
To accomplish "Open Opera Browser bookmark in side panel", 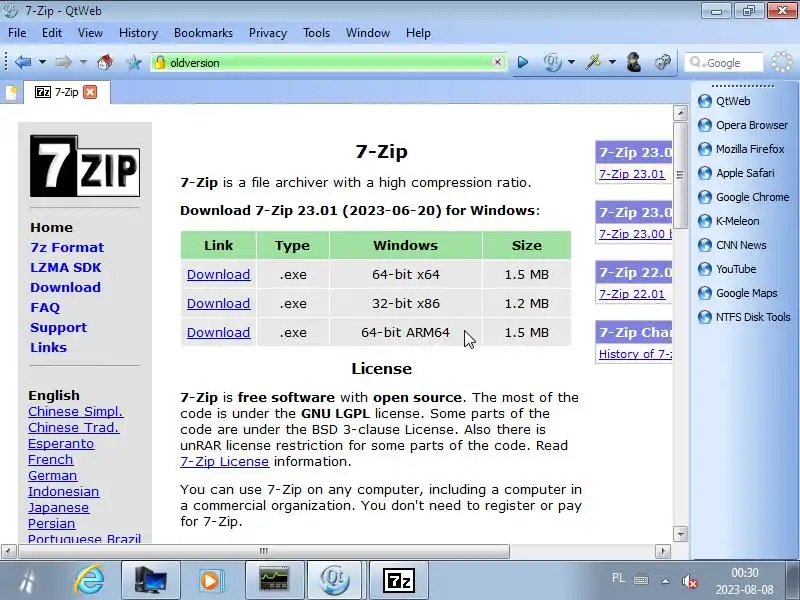I will (x=743, y=125).
